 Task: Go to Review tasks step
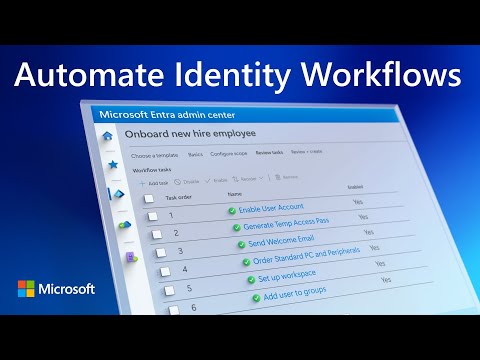269,152
